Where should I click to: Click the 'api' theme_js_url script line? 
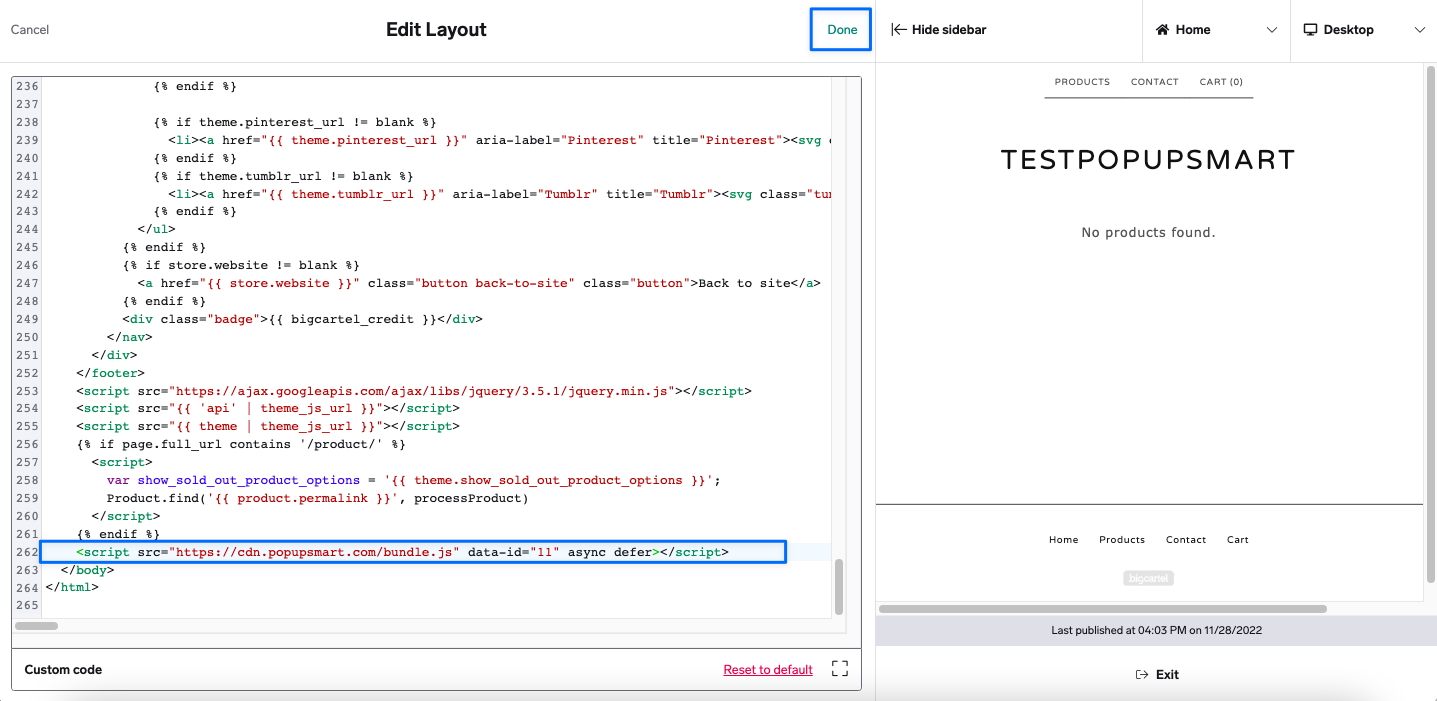click(x=268, y=409)
